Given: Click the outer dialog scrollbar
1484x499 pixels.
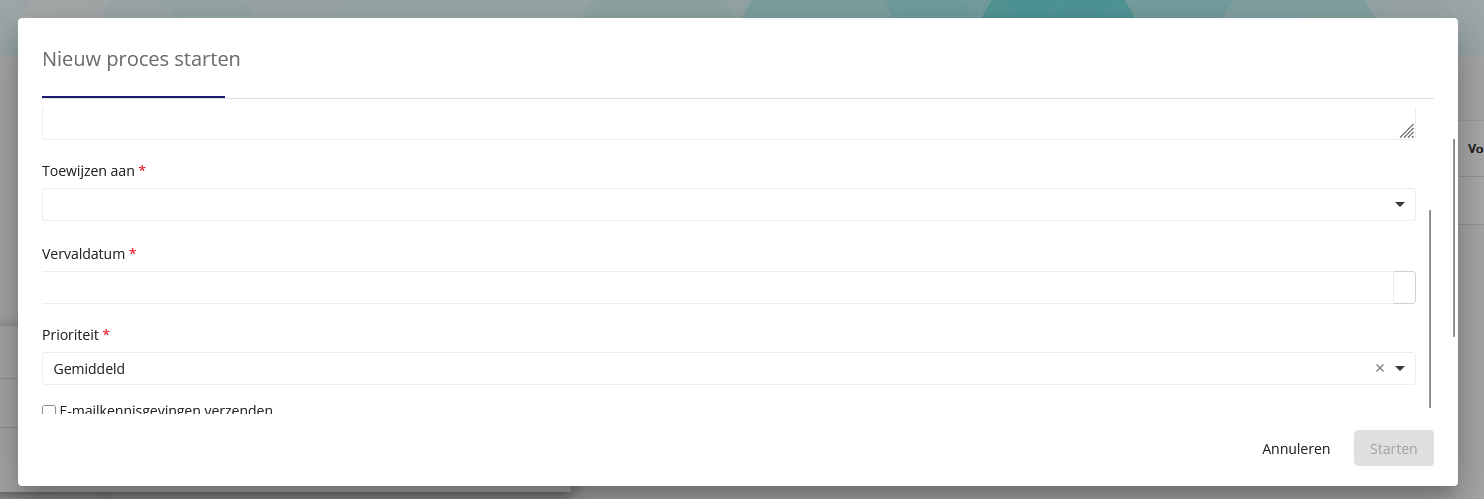Looking at the screenshot, I should (x=1455, y=238).
